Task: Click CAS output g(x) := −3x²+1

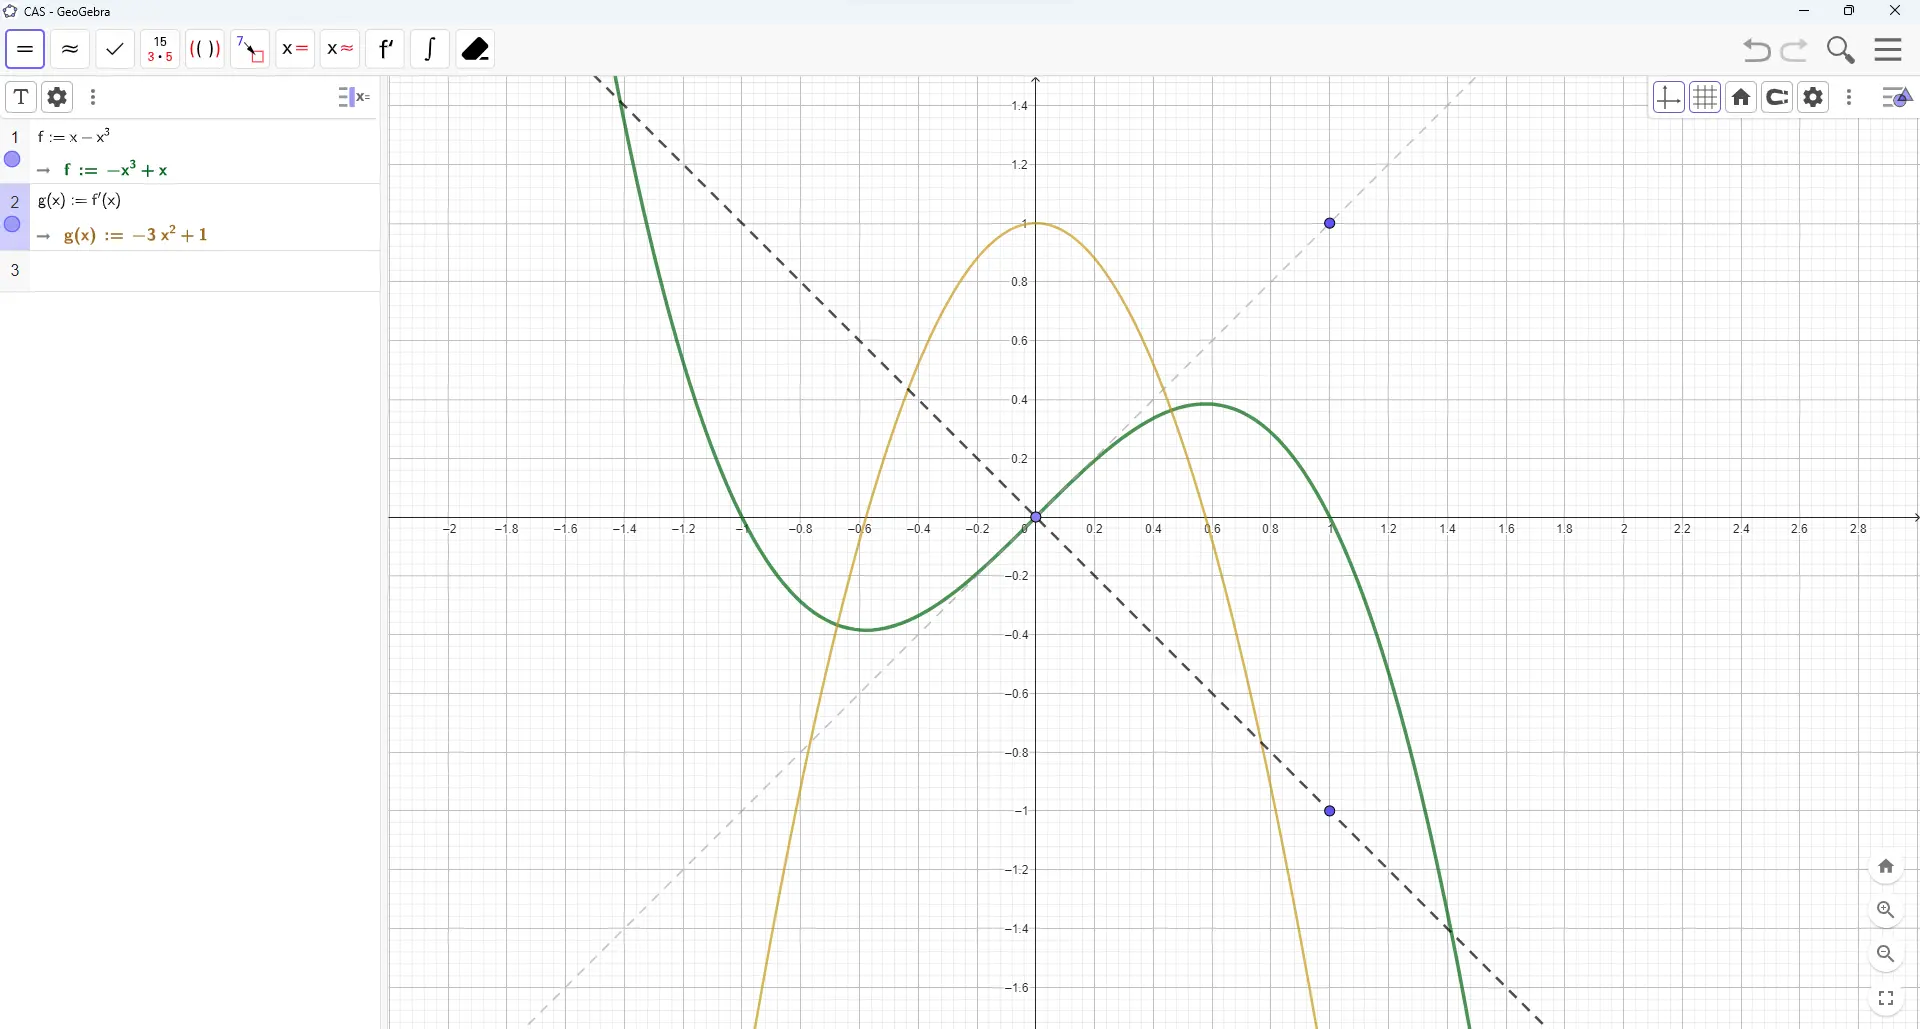Action: tap(136, 236)
